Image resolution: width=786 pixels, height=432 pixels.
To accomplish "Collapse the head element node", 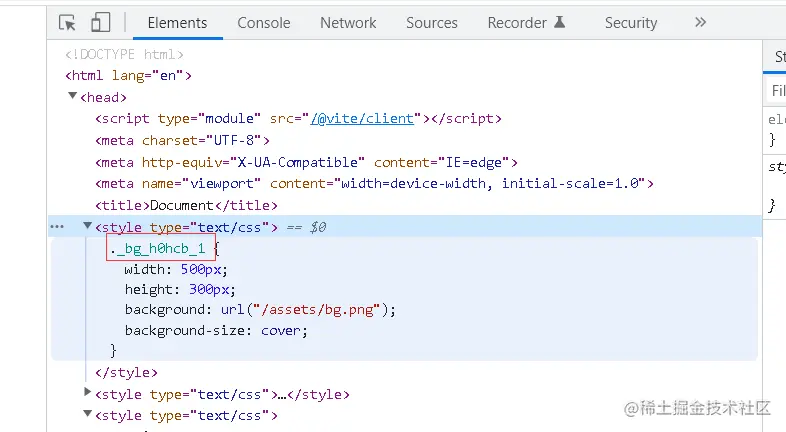I will [x=72, y=97].
